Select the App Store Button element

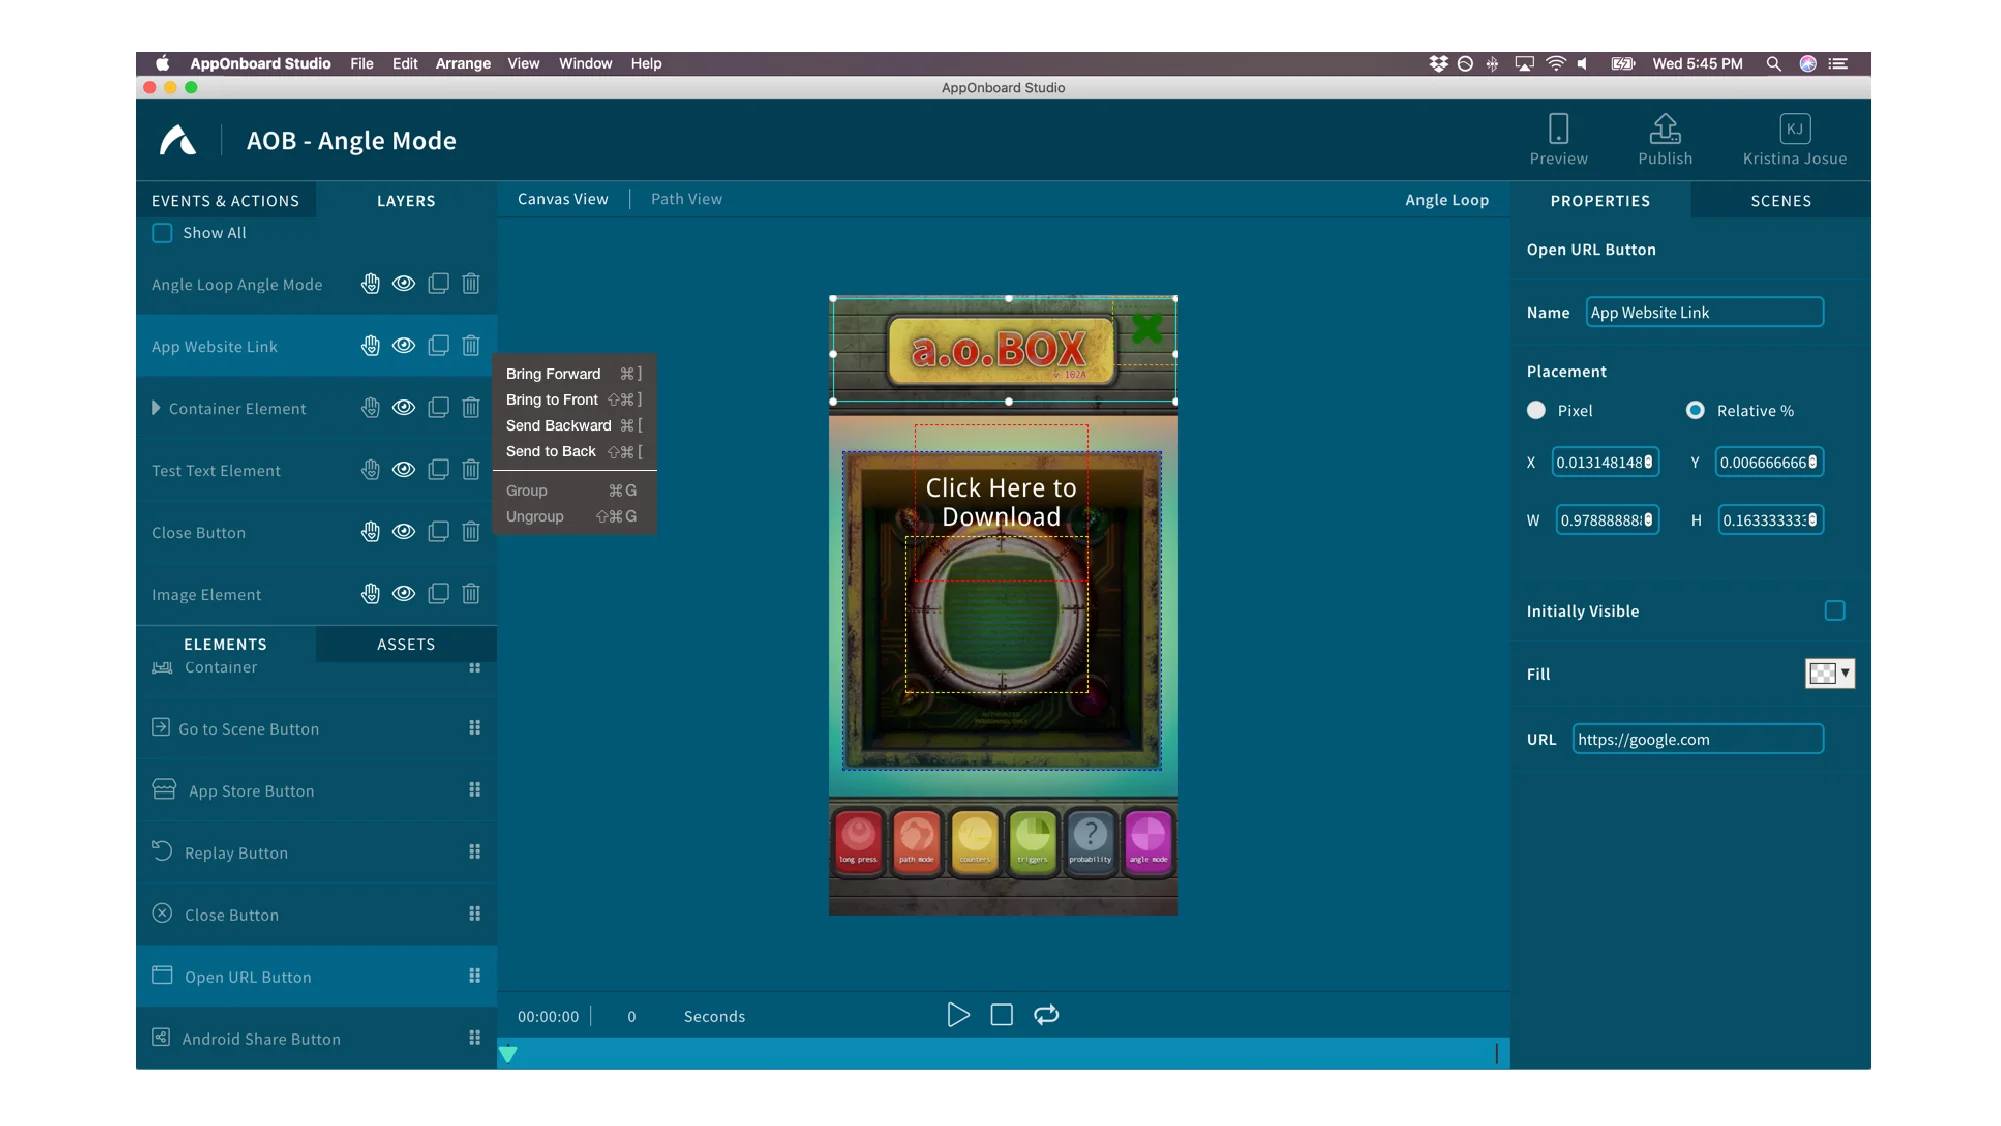250,790
